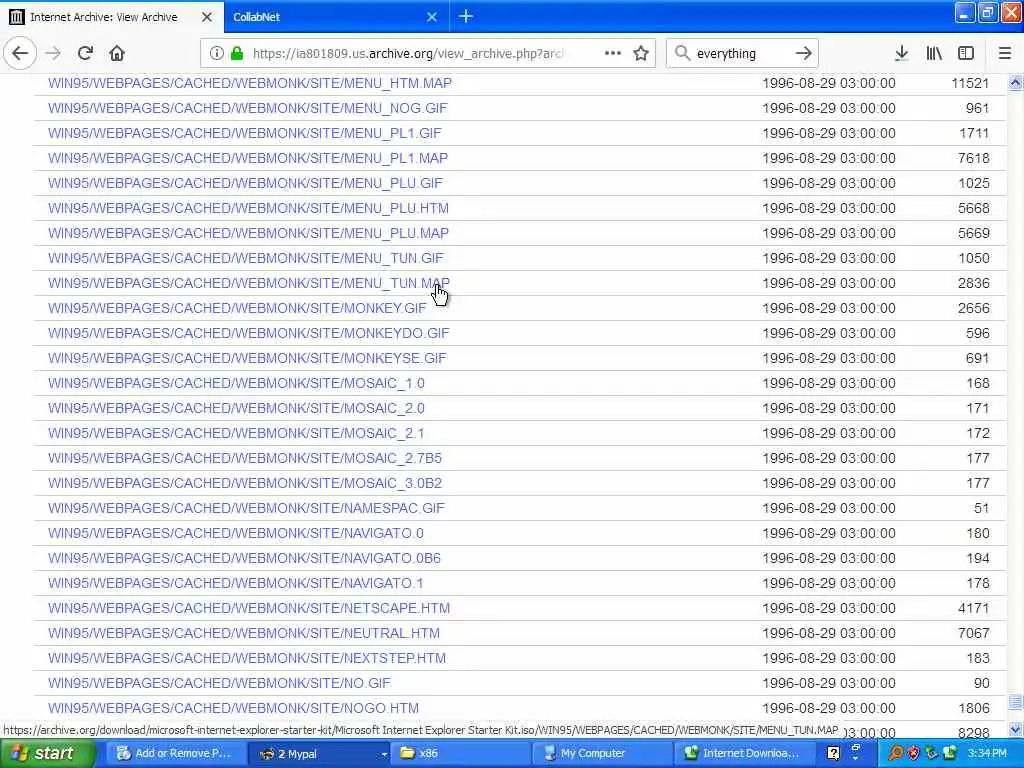Screen dimensions: 1024x768
Task: Open the MENU_PL1.MAP file link
Action: (x=248, y=158)
